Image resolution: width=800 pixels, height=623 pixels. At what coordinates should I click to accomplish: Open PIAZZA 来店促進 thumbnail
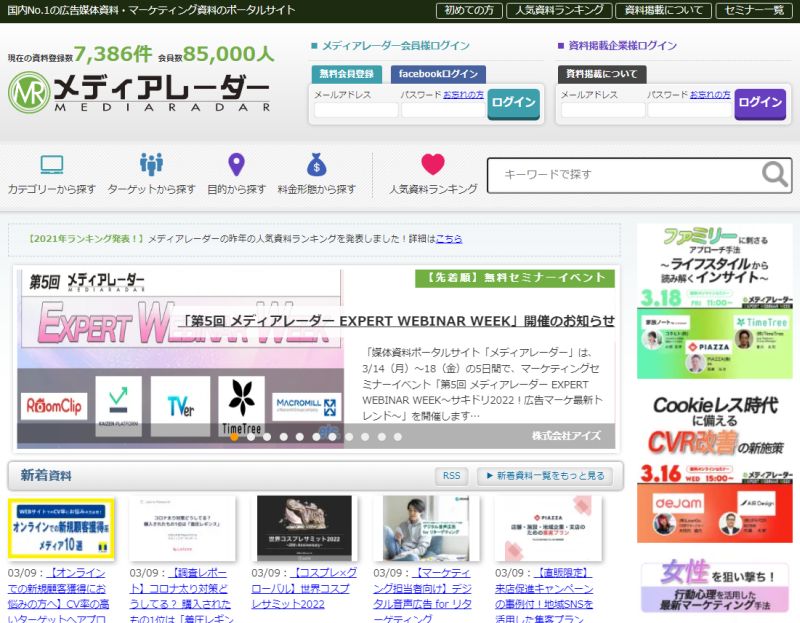click(x=548, y=529)
